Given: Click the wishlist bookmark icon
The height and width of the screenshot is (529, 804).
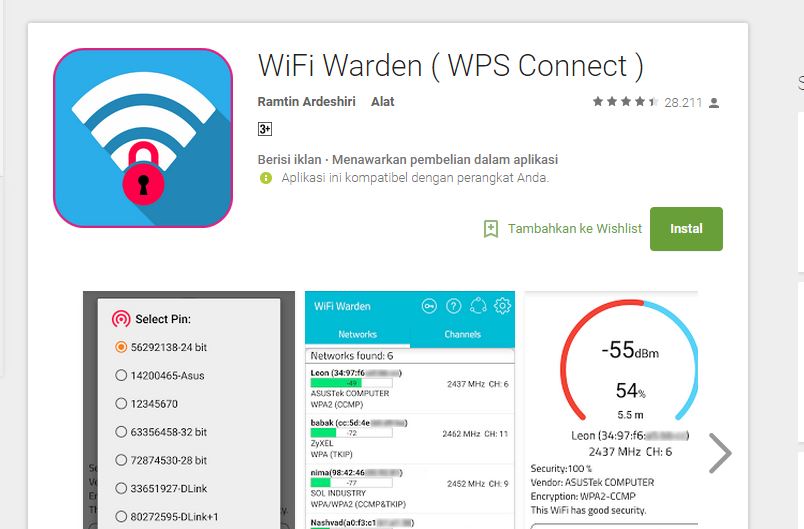Looking at the screenshot, I should coord(491,229).
